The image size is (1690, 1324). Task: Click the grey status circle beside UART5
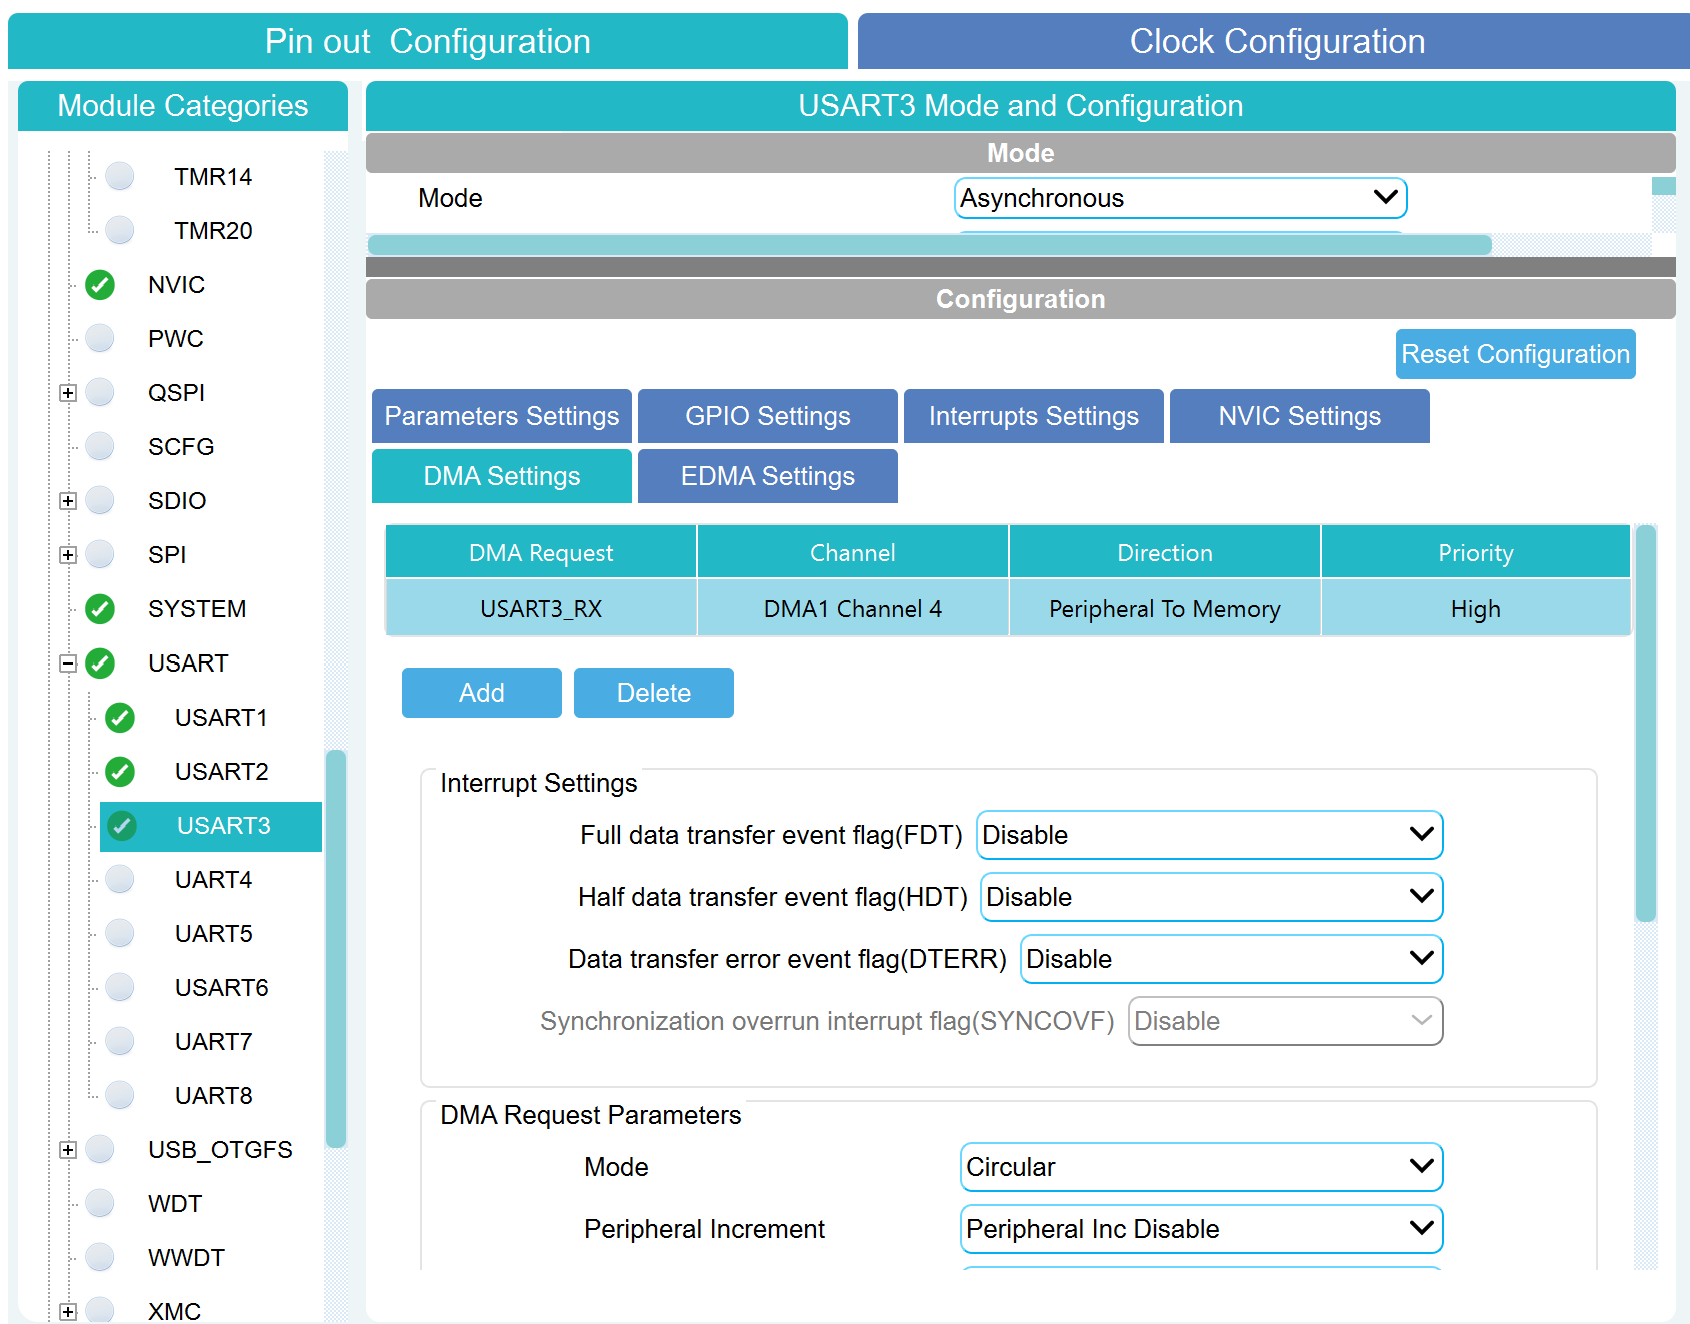tap(120, 934)
